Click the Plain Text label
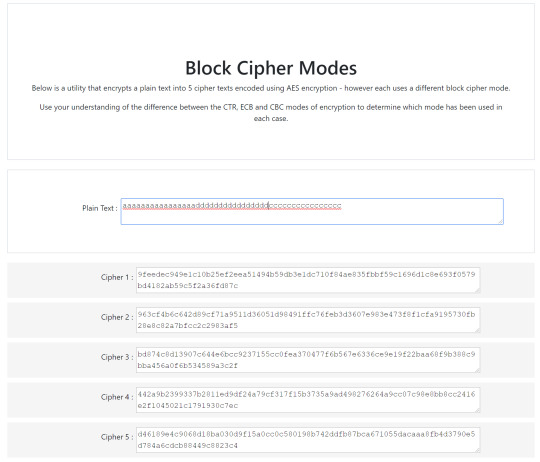 pos(100,208)
